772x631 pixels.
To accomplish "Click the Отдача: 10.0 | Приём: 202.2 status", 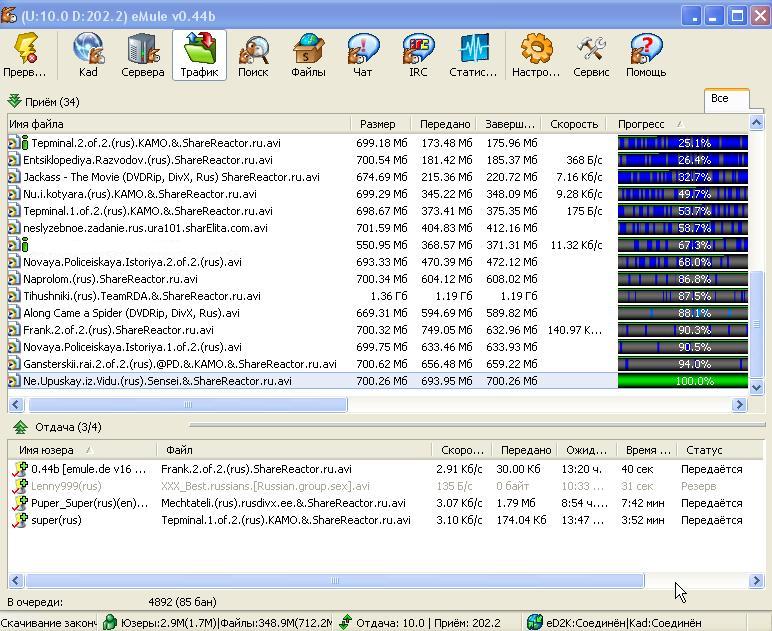I will (x=428, y=623).
